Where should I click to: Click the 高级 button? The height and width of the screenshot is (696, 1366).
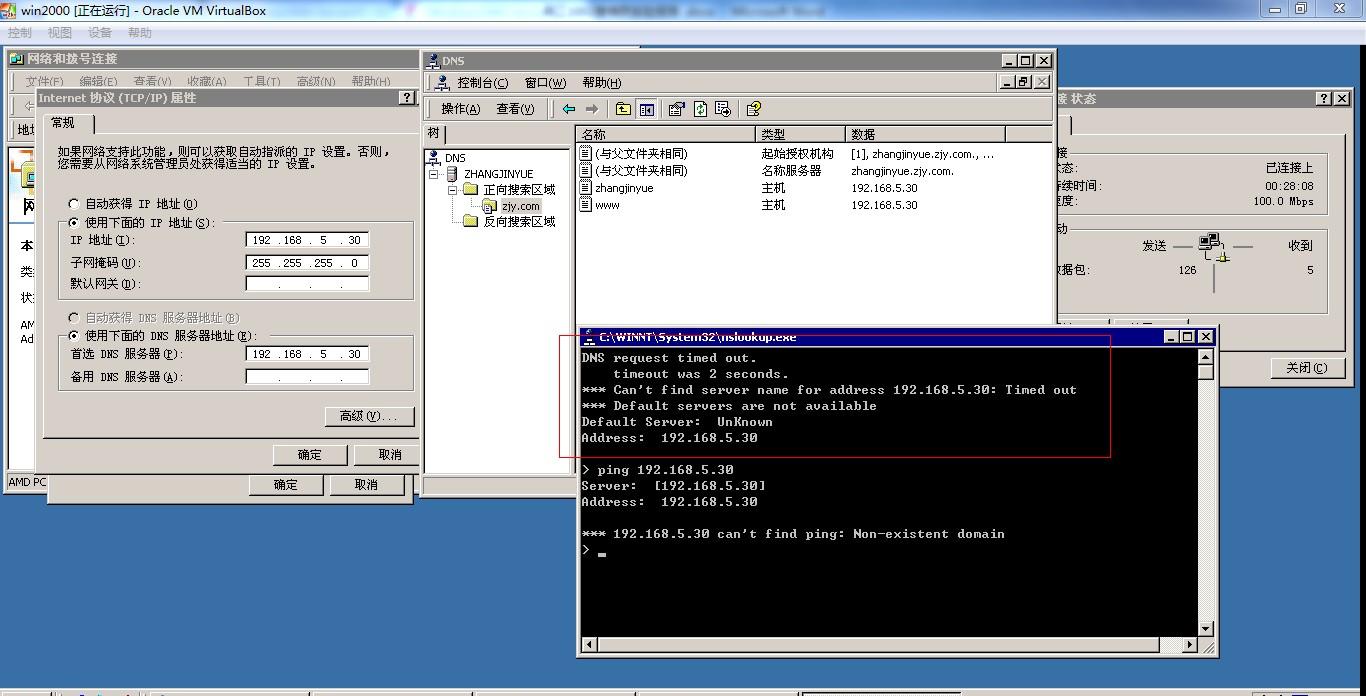tap(369, 416)
